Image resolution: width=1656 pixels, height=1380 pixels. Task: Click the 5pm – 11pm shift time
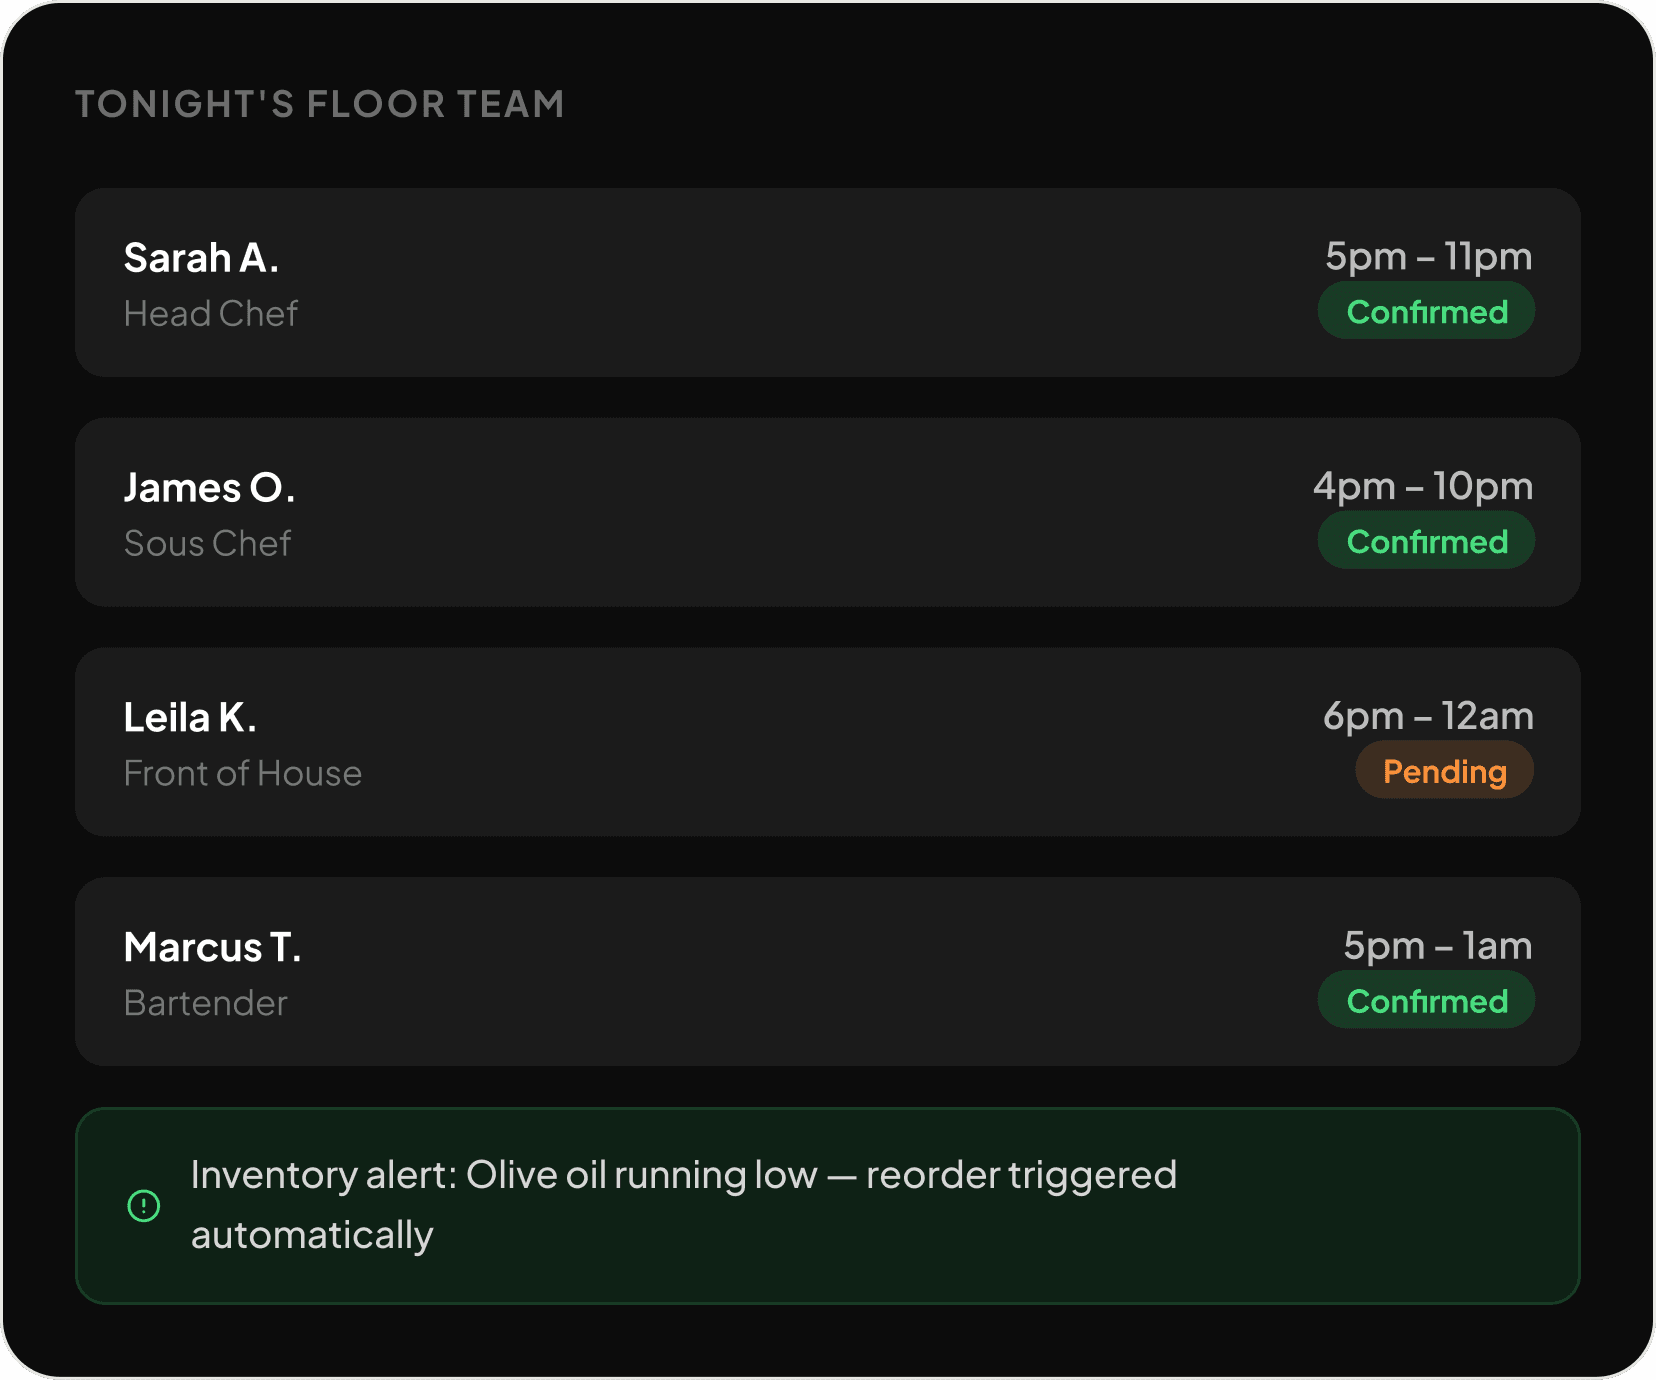point(1428,257)
